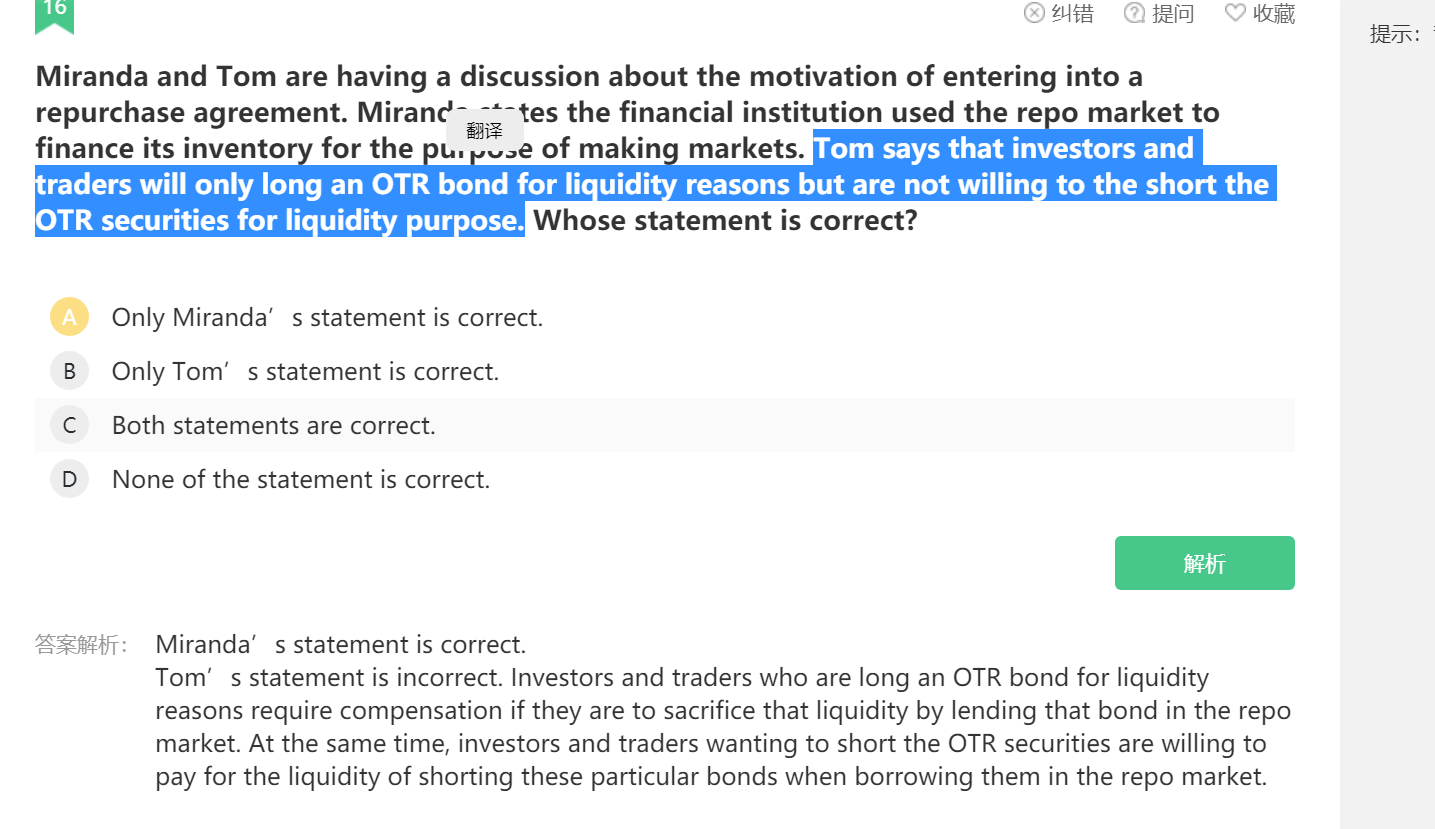Select option B circle
Image resolution: width=1435 pixels, height=829 pixels.
point(69,371)
